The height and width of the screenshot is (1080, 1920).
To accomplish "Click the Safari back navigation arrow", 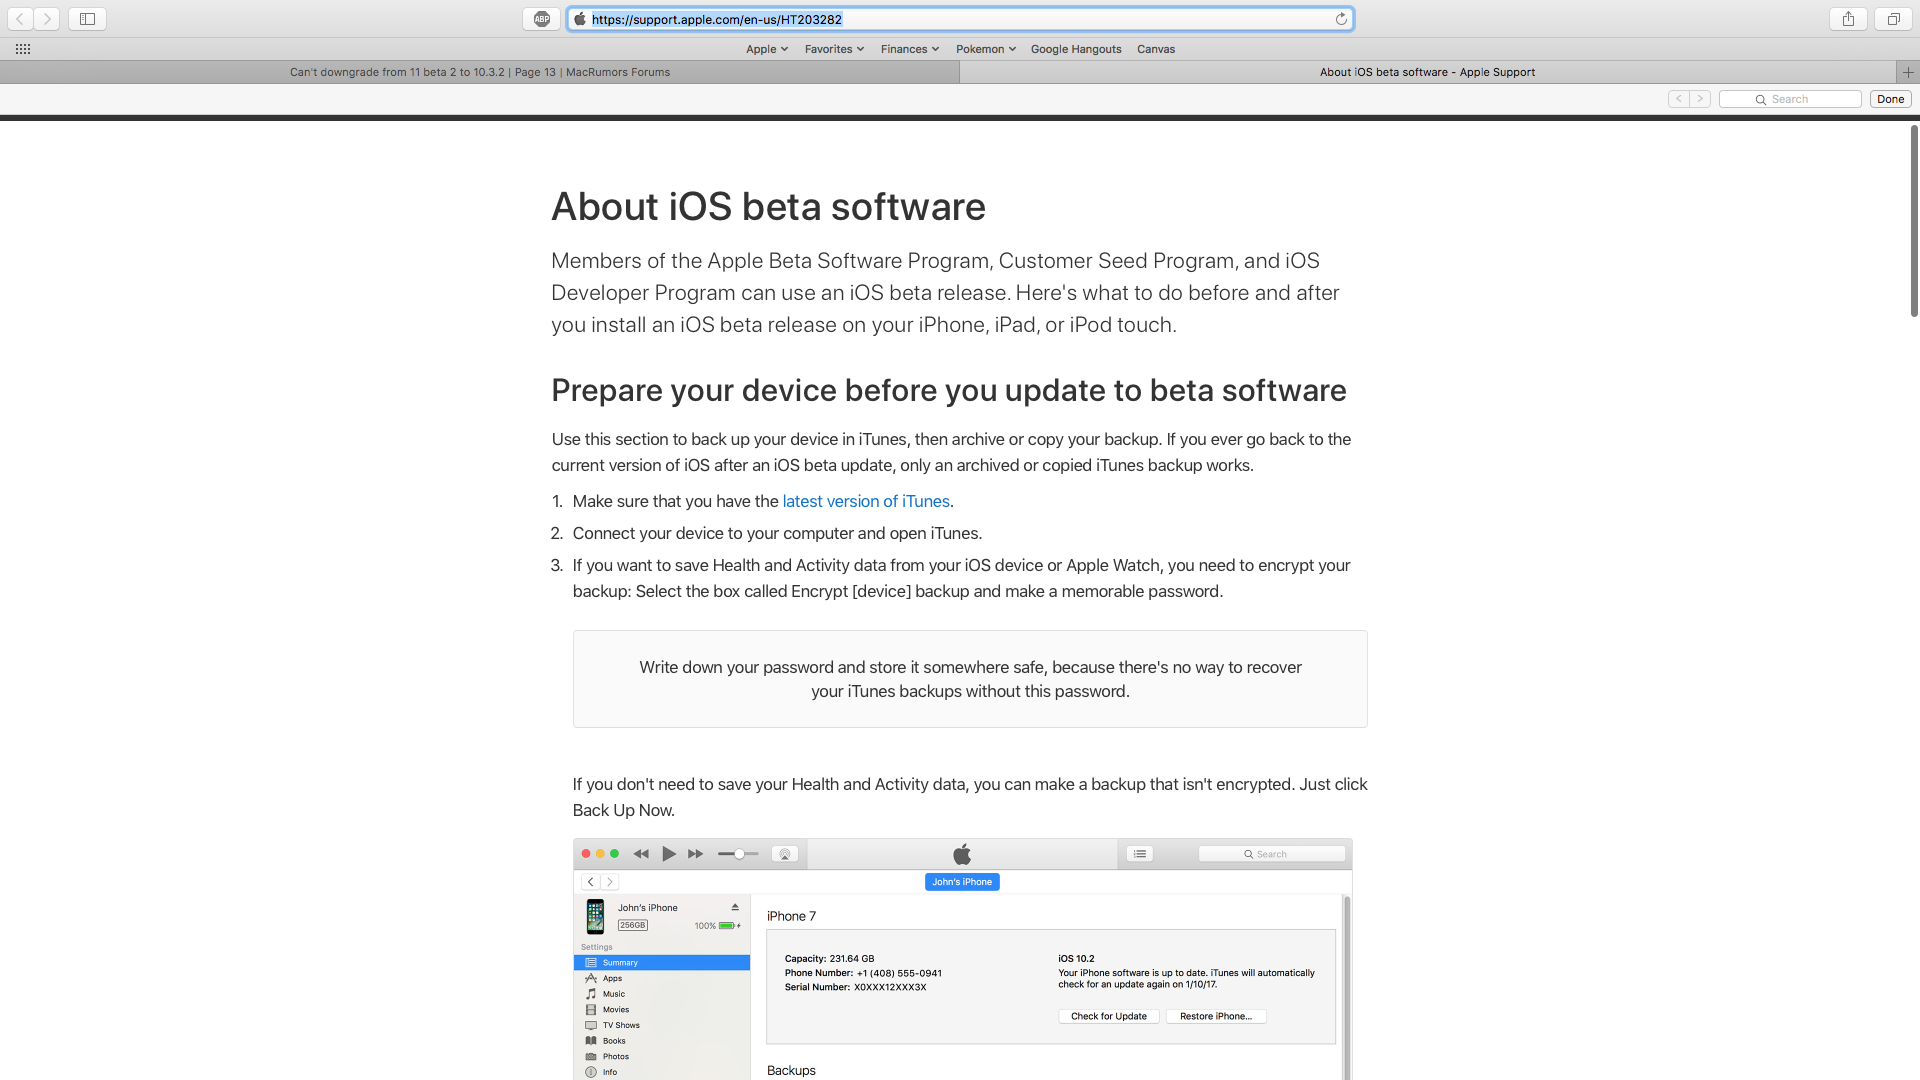I will (20, 19).
